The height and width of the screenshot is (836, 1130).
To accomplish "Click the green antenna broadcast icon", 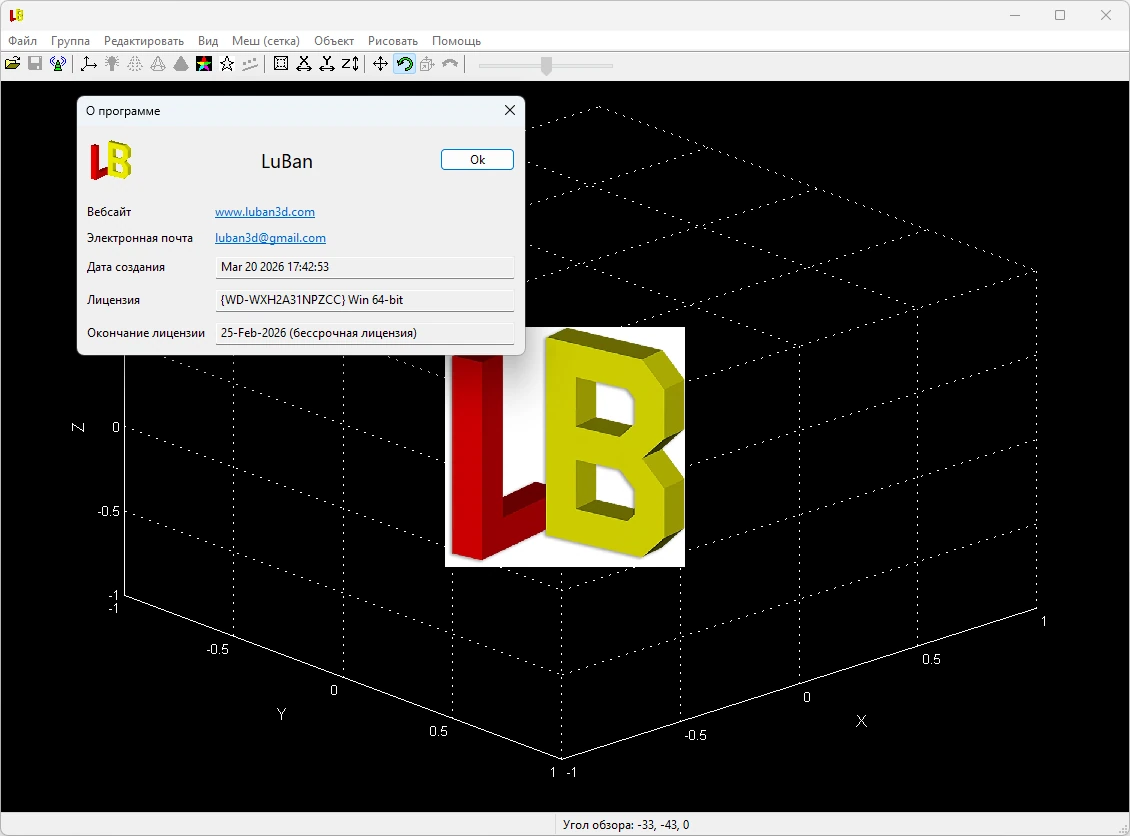I will [x=58, y=64].
